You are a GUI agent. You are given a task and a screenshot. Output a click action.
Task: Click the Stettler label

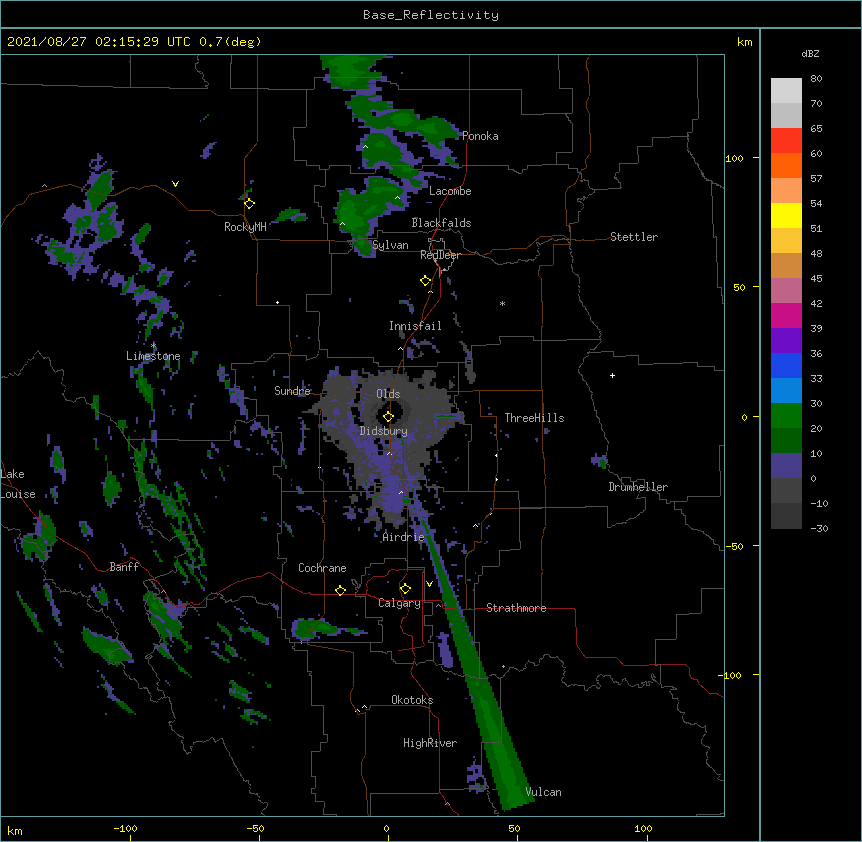point(634,237)
